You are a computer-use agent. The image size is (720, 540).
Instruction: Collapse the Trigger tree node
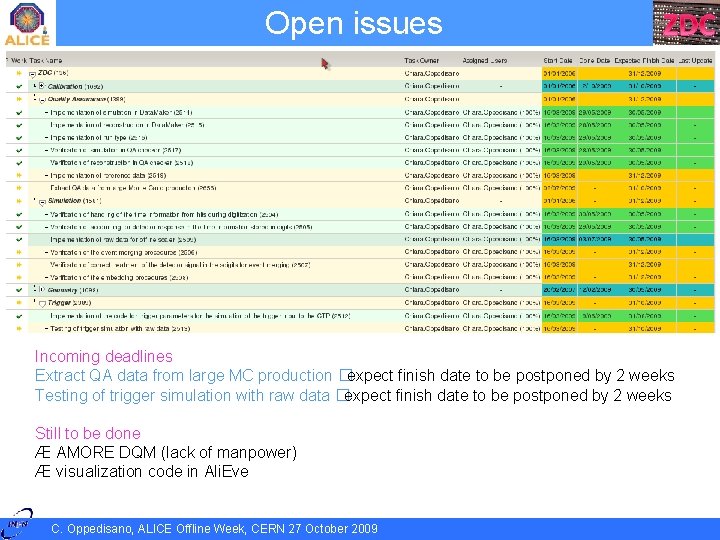coord(42,304)
